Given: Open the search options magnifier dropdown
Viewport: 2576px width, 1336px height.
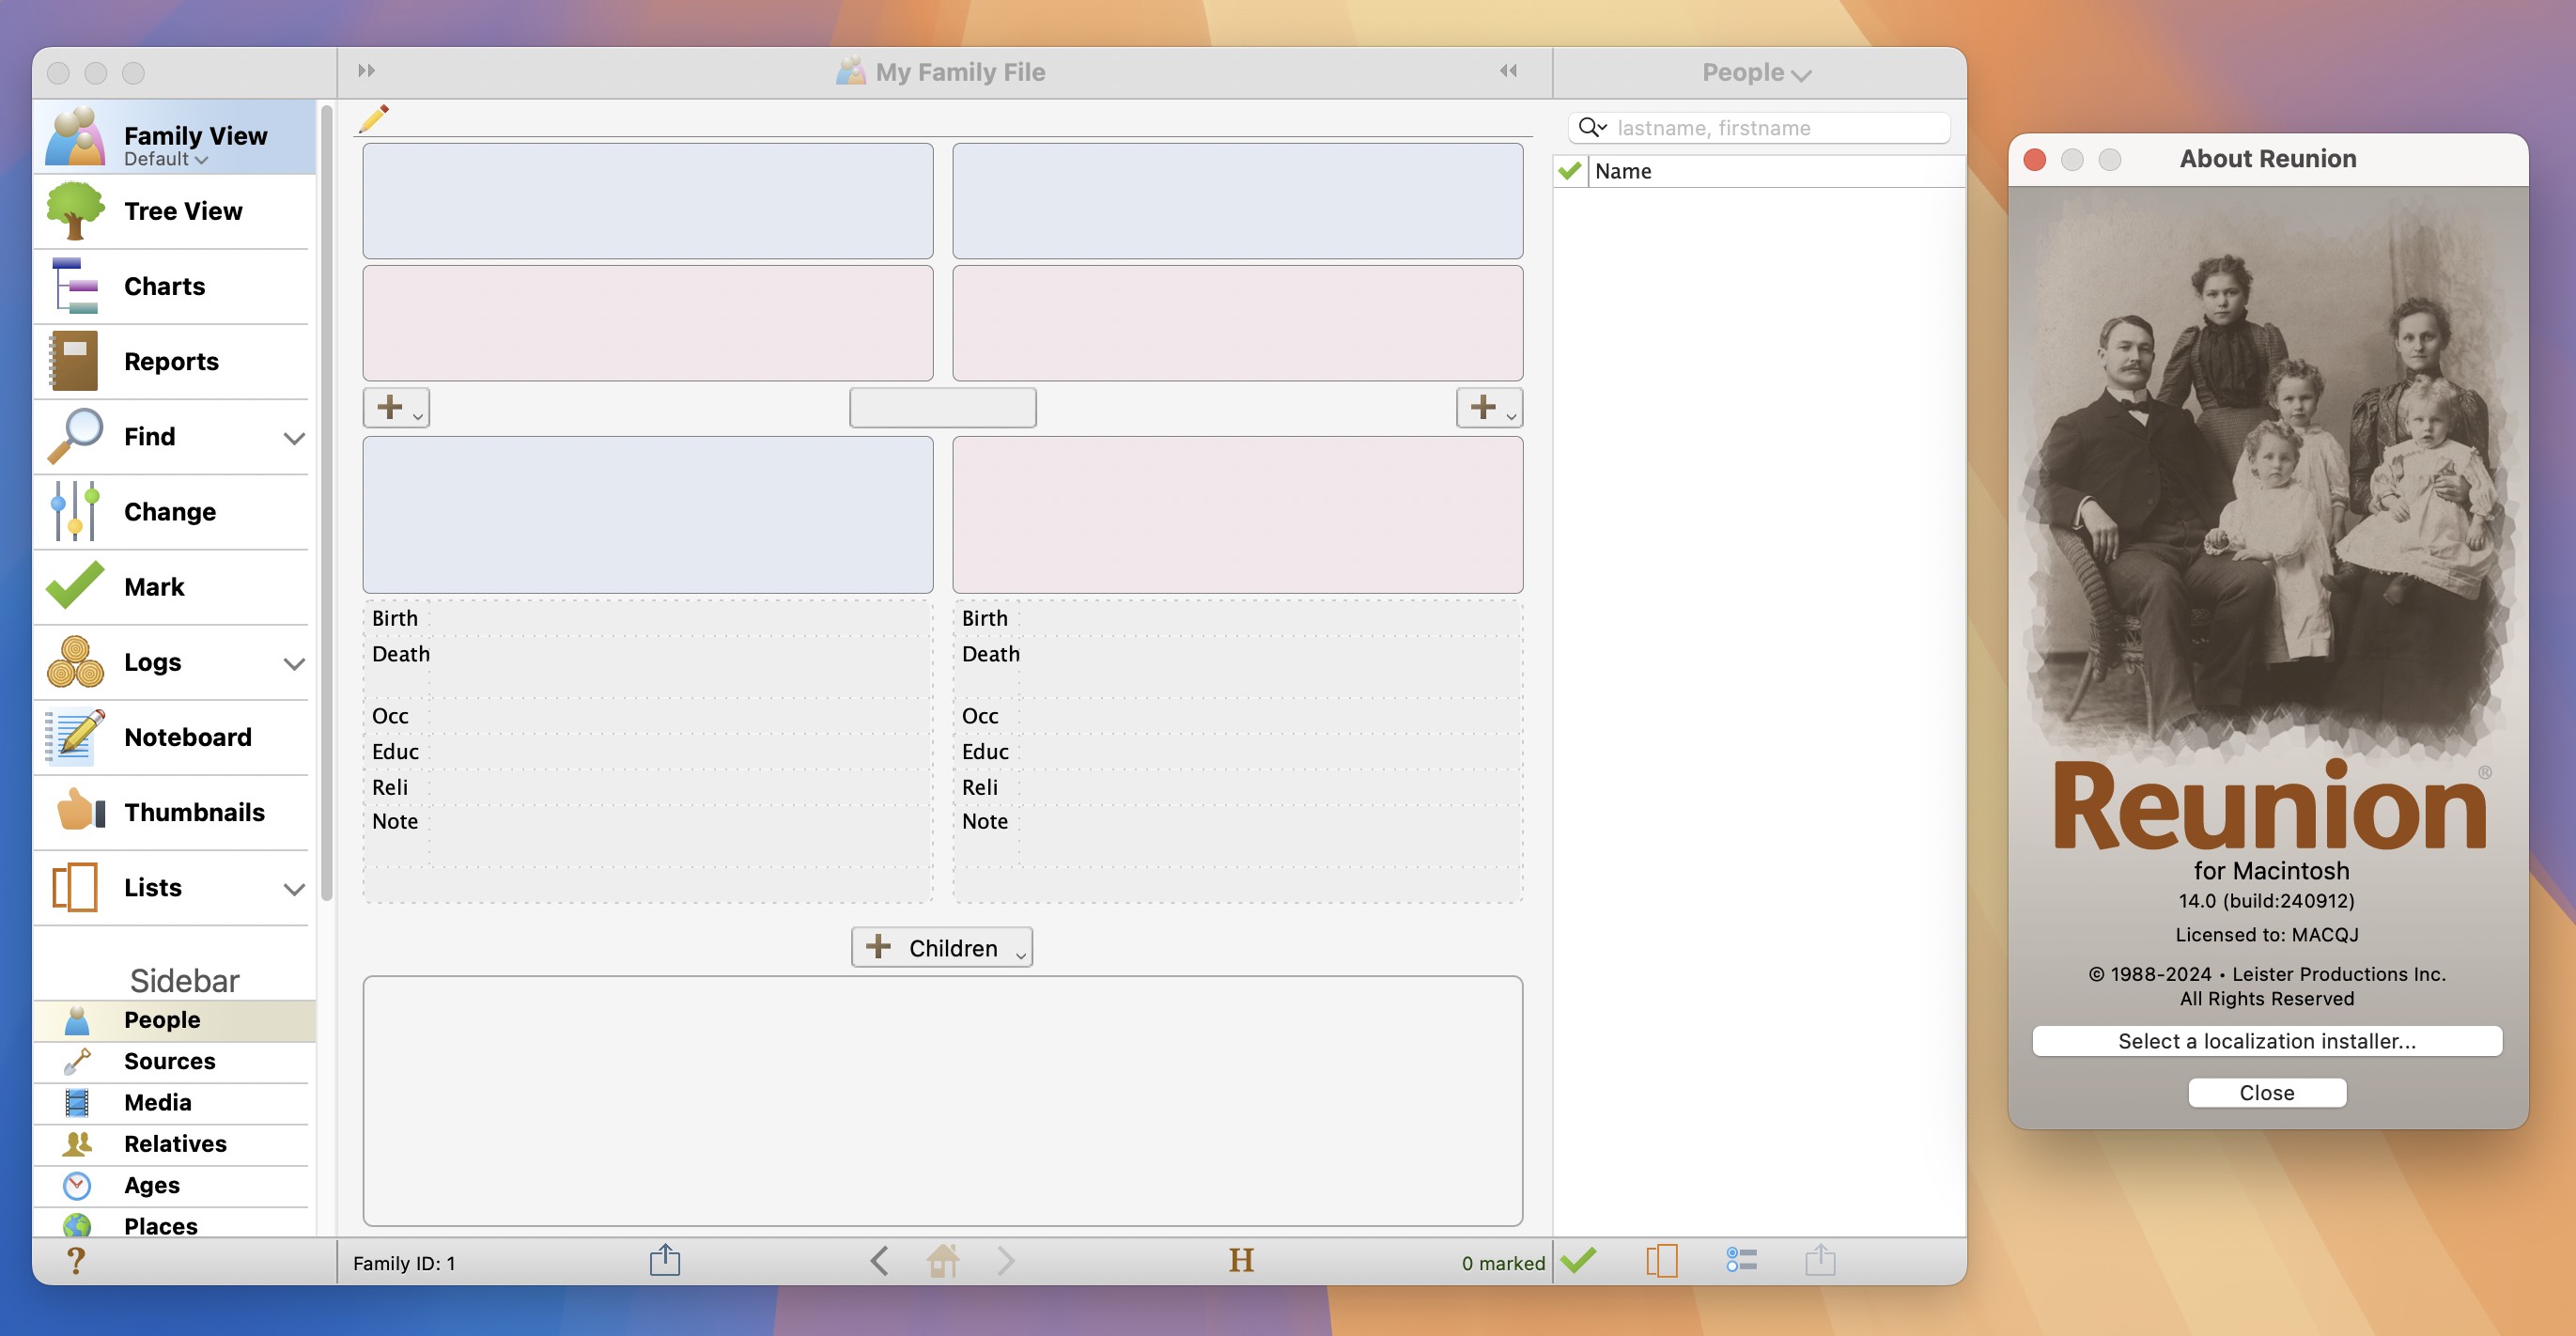Looking at the screenshot, I should [x=1592, y=127].
